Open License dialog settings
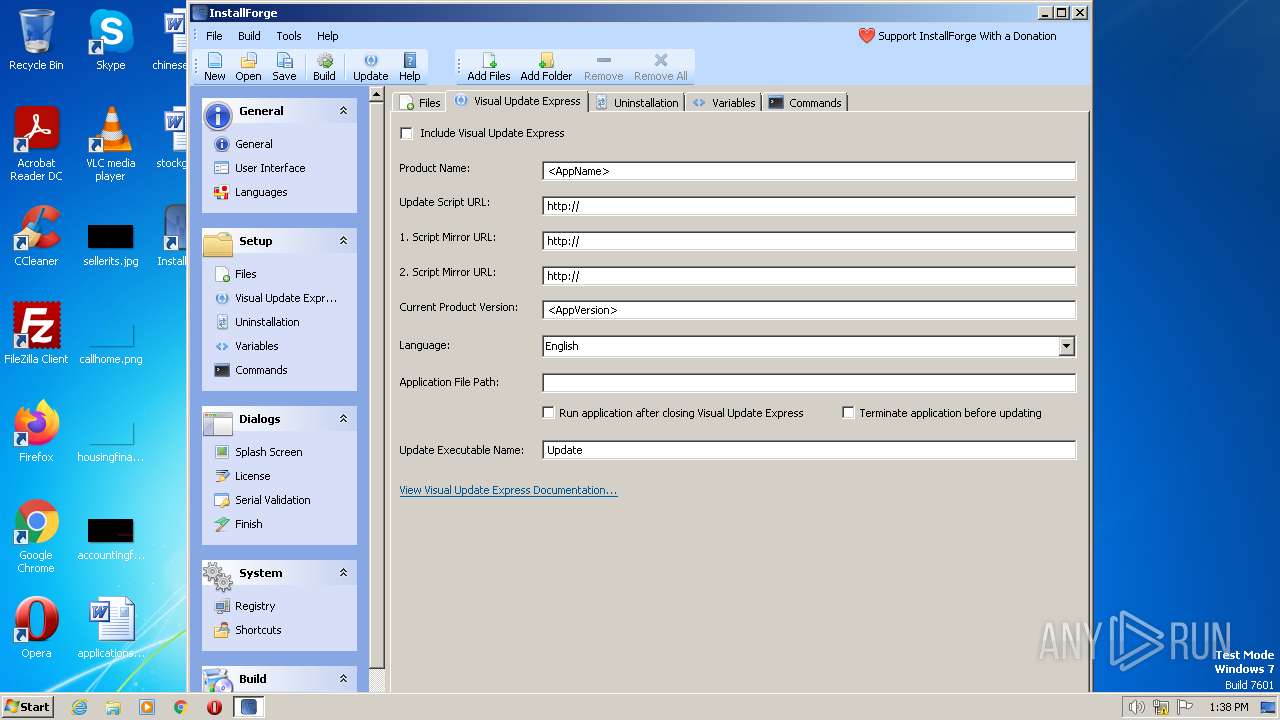Viewport: 1280px width, 720px height. tap(243, 476)
